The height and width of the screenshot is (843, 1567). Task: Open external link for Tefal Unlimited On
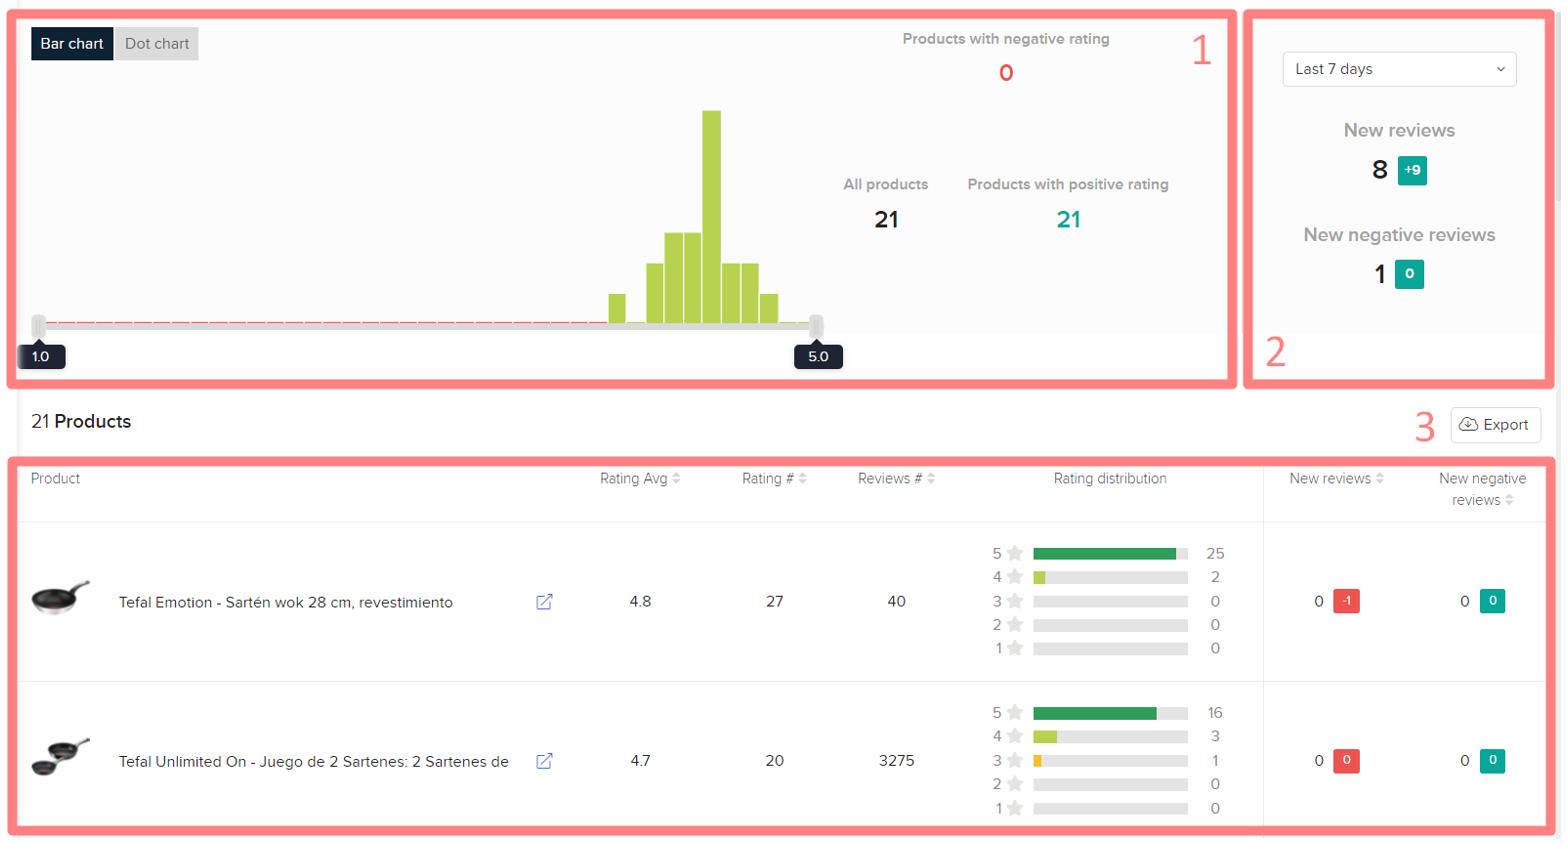[544, 762]
